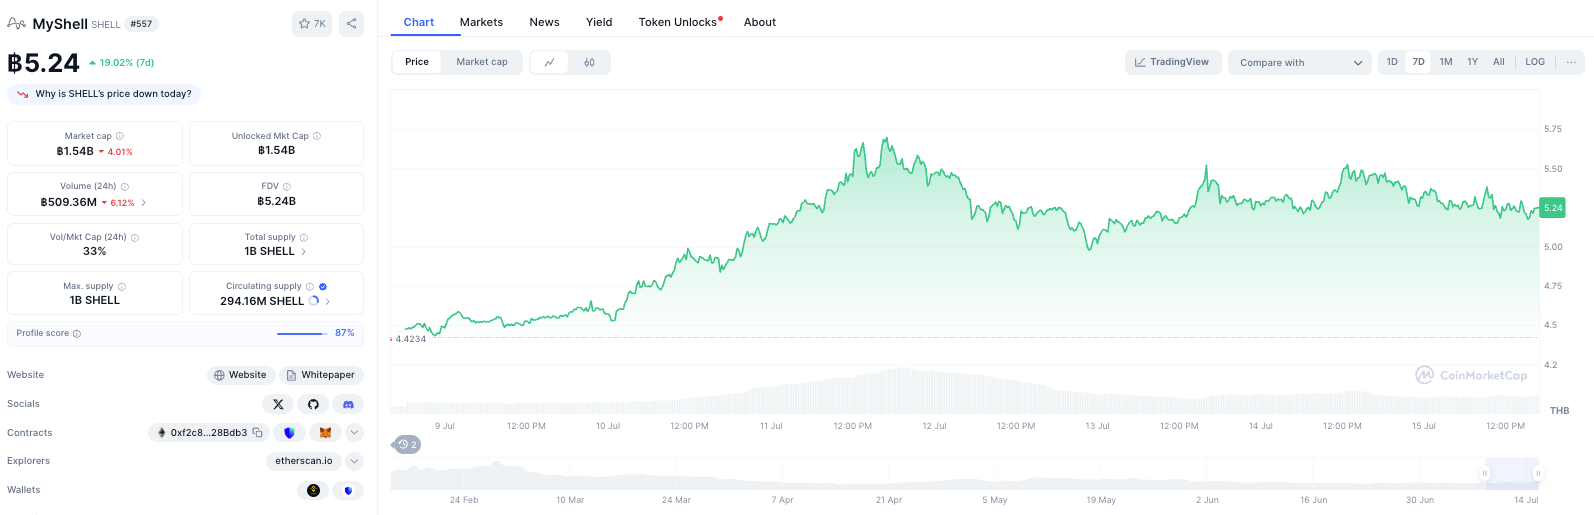
Task: Open the News tab
Action: click(544, 22)
